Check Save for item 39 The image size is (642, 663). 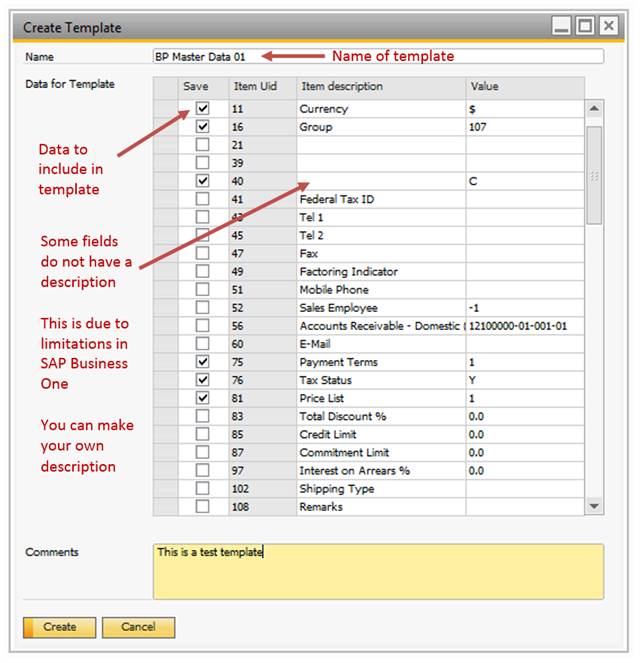click(203, 163)
